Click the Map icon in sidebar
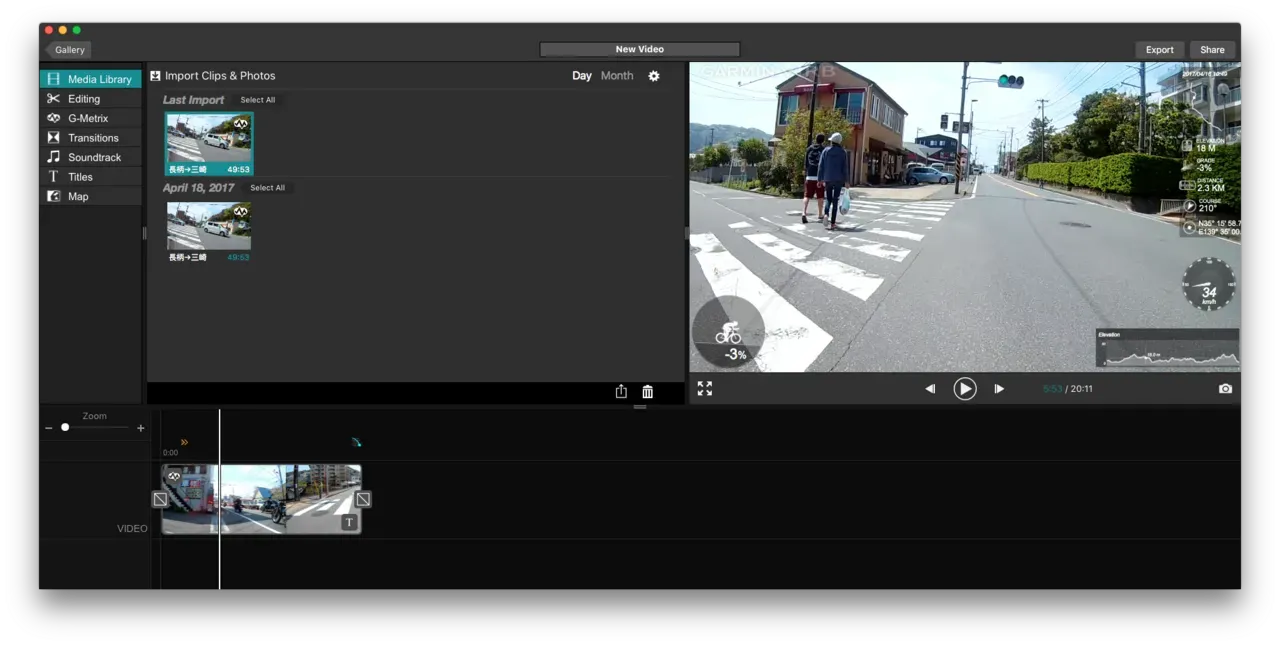Viewport: 1280px width, 645px height. coord(54,196)
